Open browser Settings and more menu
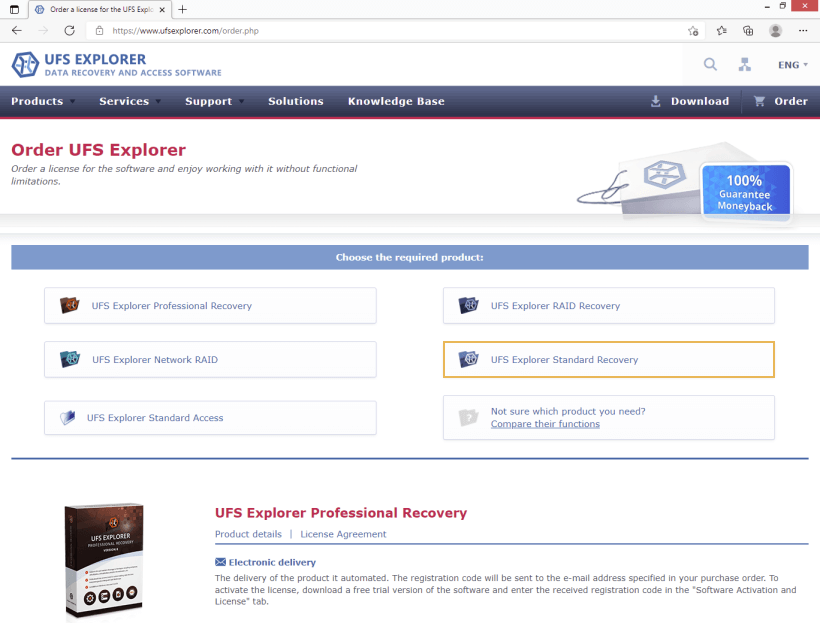The image size is (820, 623). 803,30
